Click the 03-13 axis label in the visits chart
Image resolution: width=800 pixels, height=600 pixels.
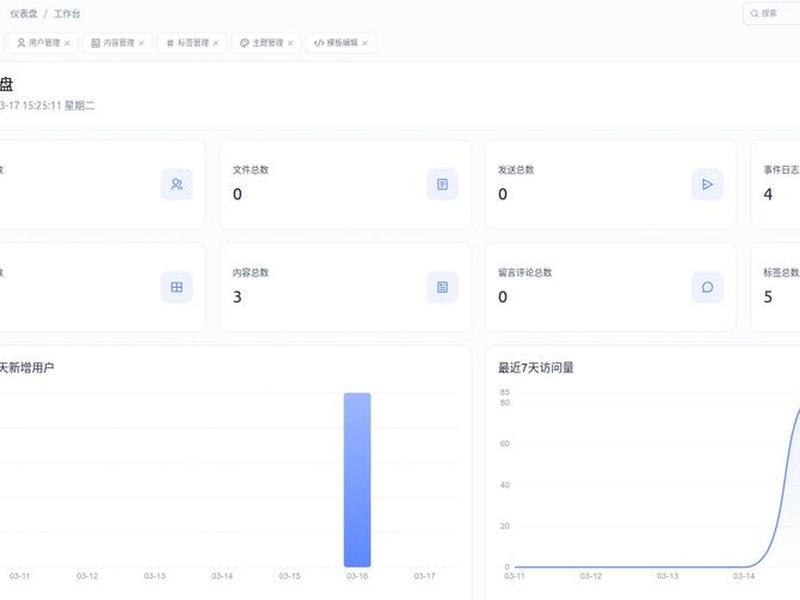click(x=667, y=576)
